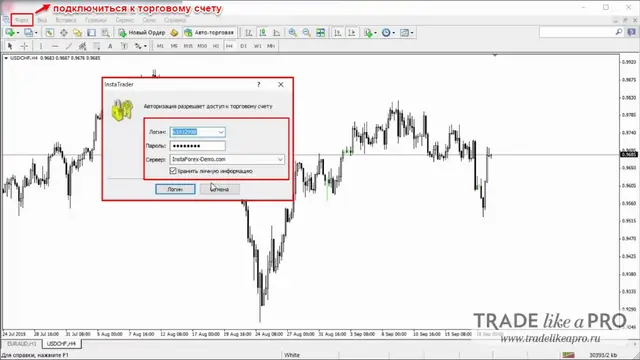This screenshot has height=360, width=640.
Task: Launch MetaEditor with the yellow book icon
Action: click(x=174, y=33)
